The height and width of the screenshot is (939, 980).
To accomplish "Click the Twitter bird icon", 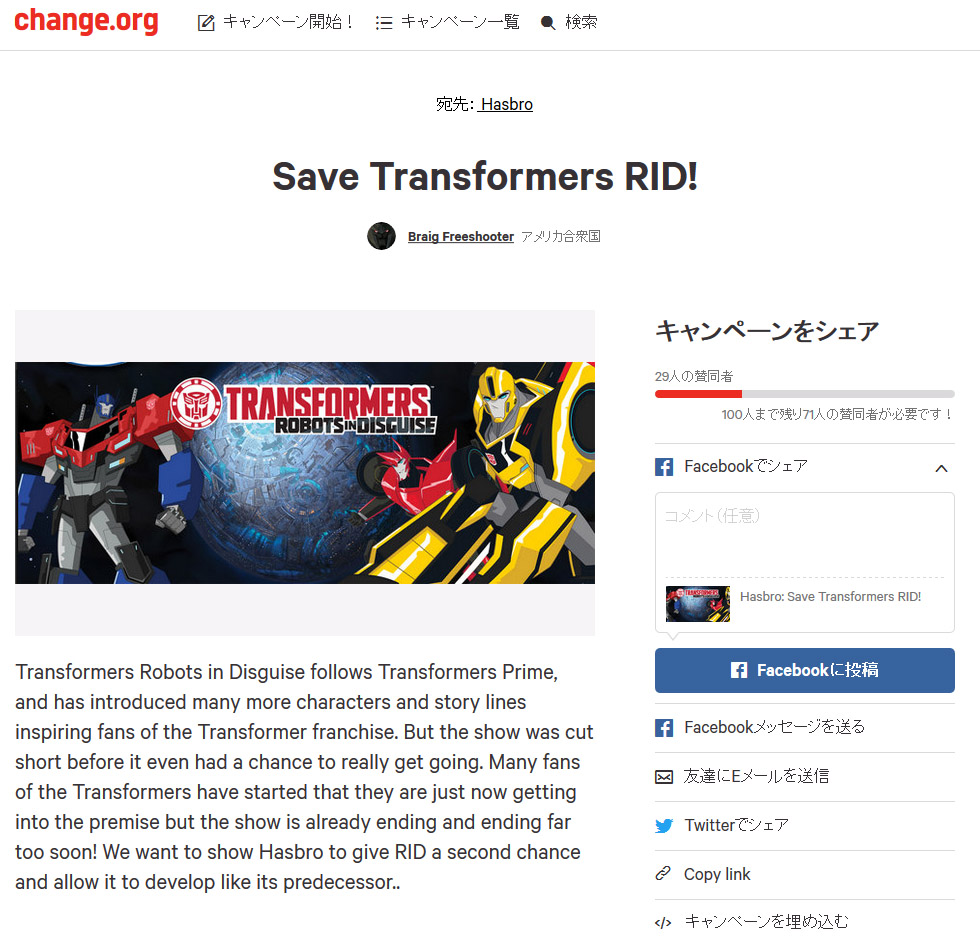I will click(664, 826).
